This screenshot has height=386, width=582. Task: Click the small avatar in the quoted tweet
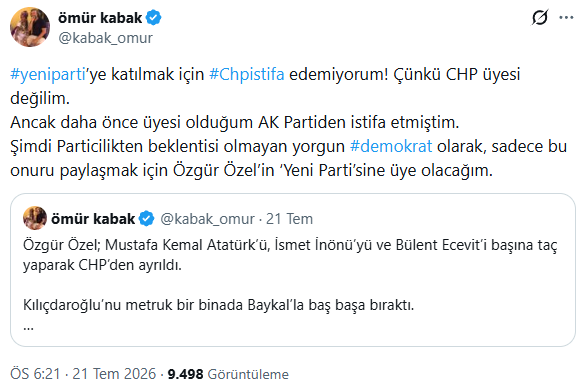[35, 218]
